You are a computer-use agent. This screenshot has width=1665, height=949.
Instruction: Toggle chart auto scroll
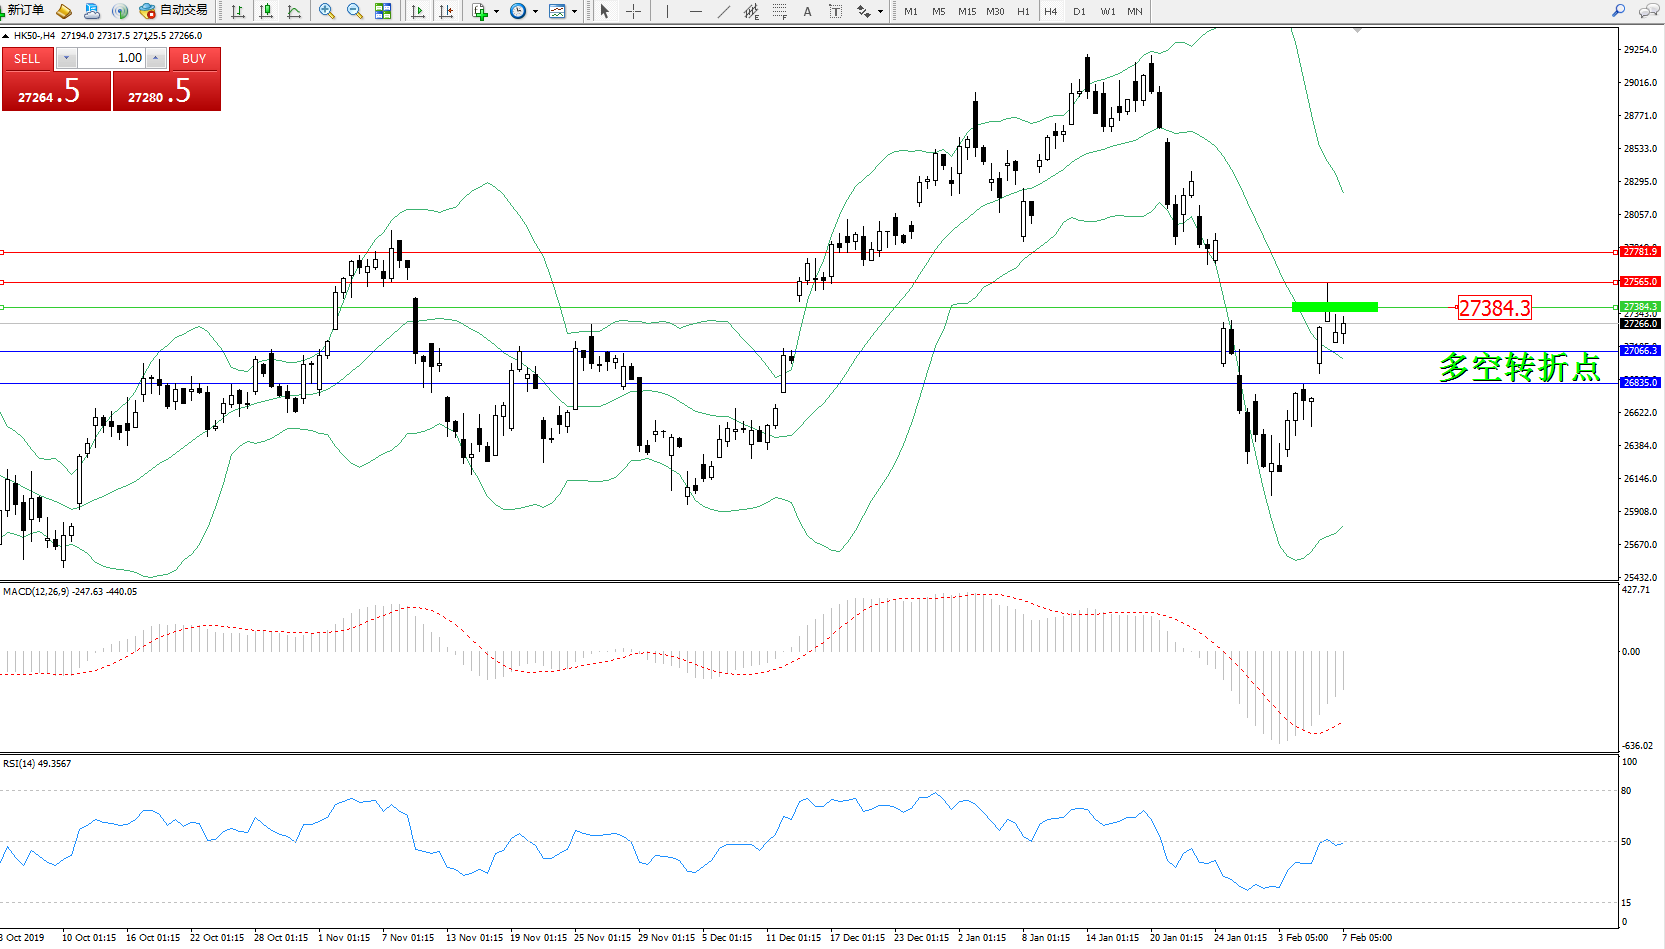(418, 11)
